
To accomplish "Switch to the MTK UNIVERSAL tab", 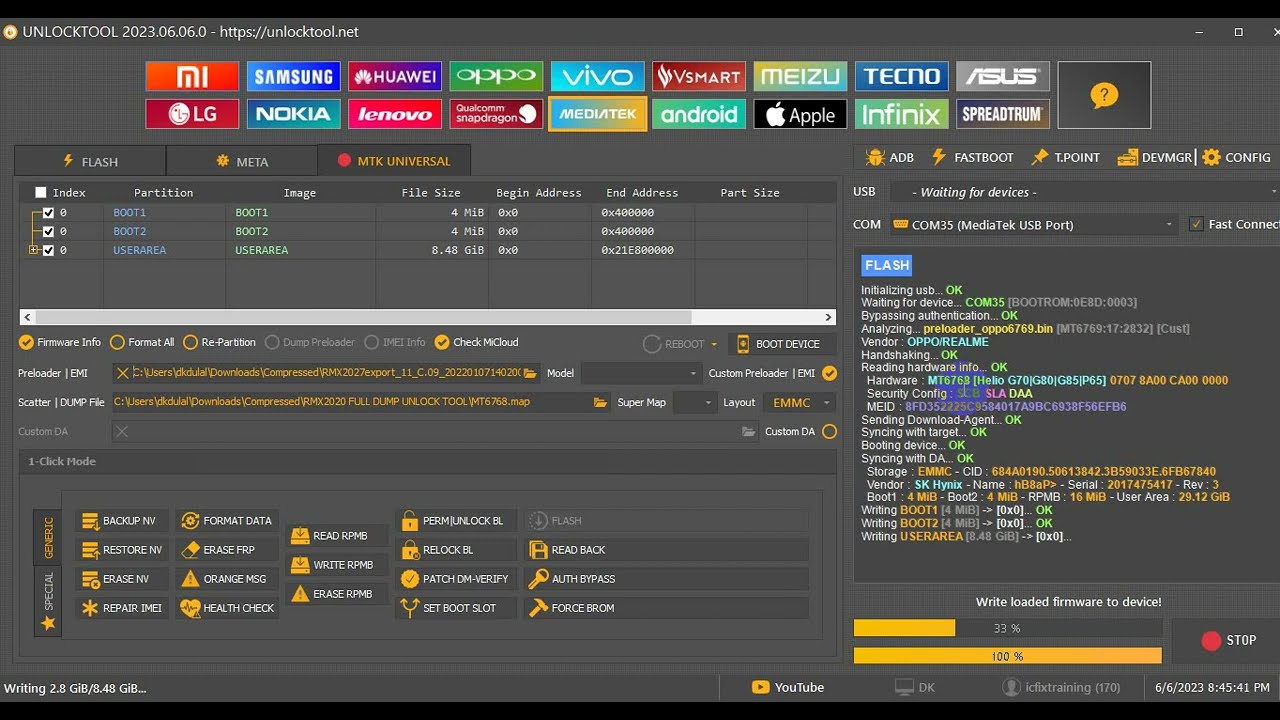I will (x=394, y=161).
